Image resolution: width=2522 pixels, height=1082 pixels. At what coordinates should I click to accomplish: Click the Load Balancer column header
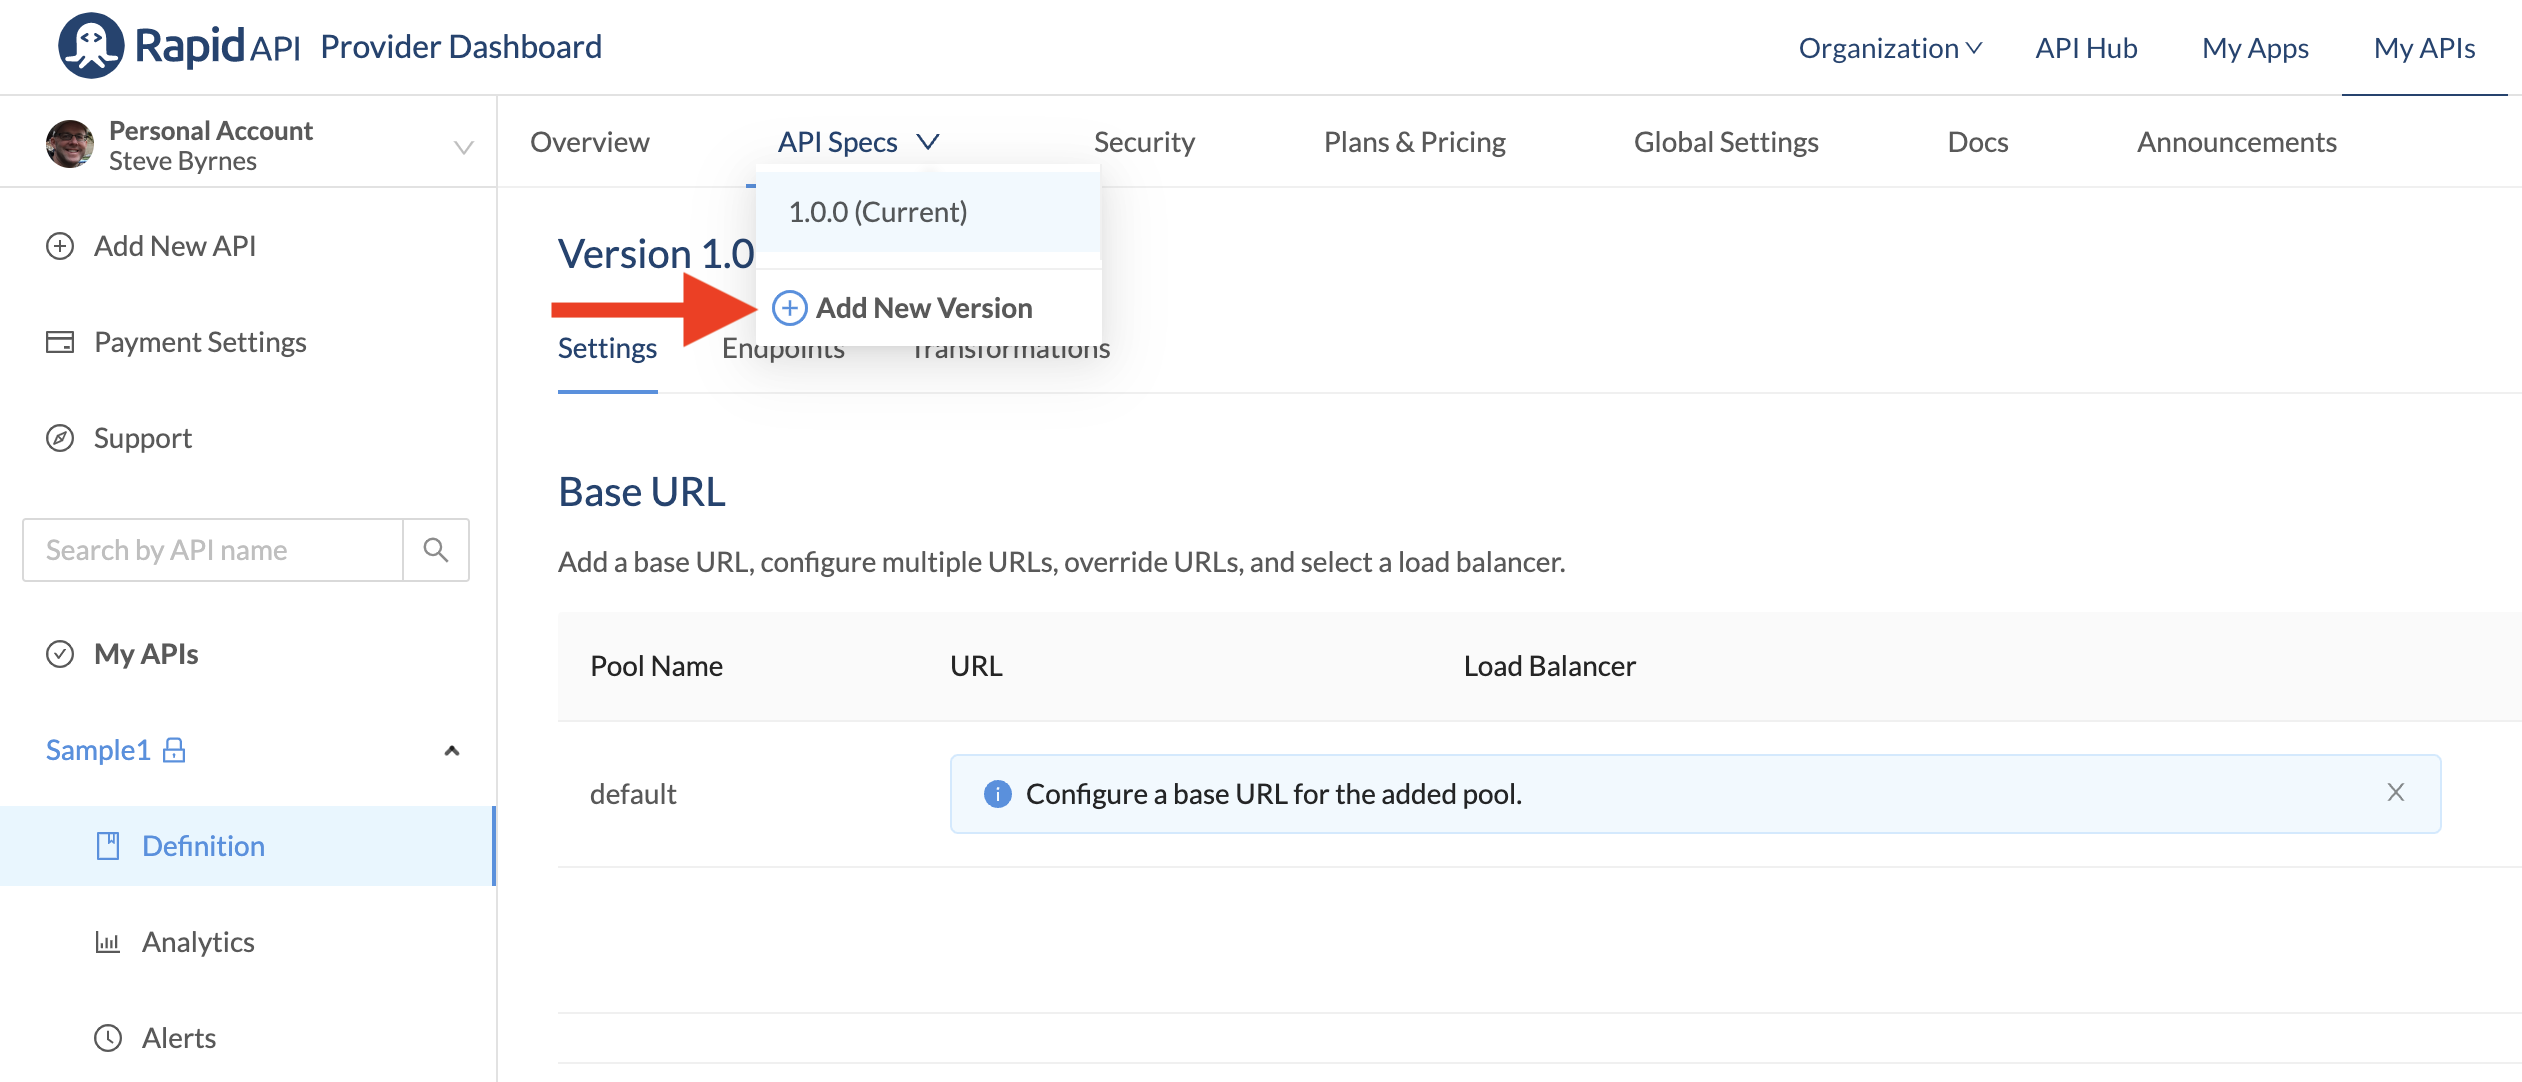1550,666
